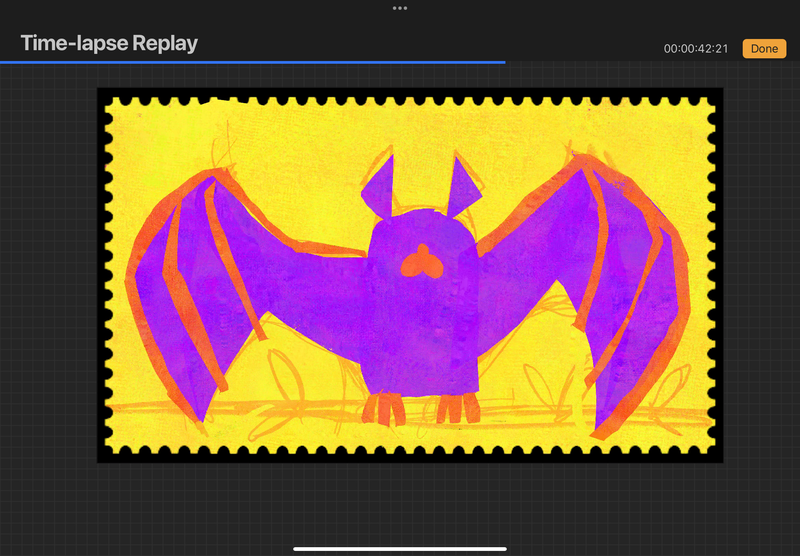Click the yellow sky above the bat's head

point(420,130)
